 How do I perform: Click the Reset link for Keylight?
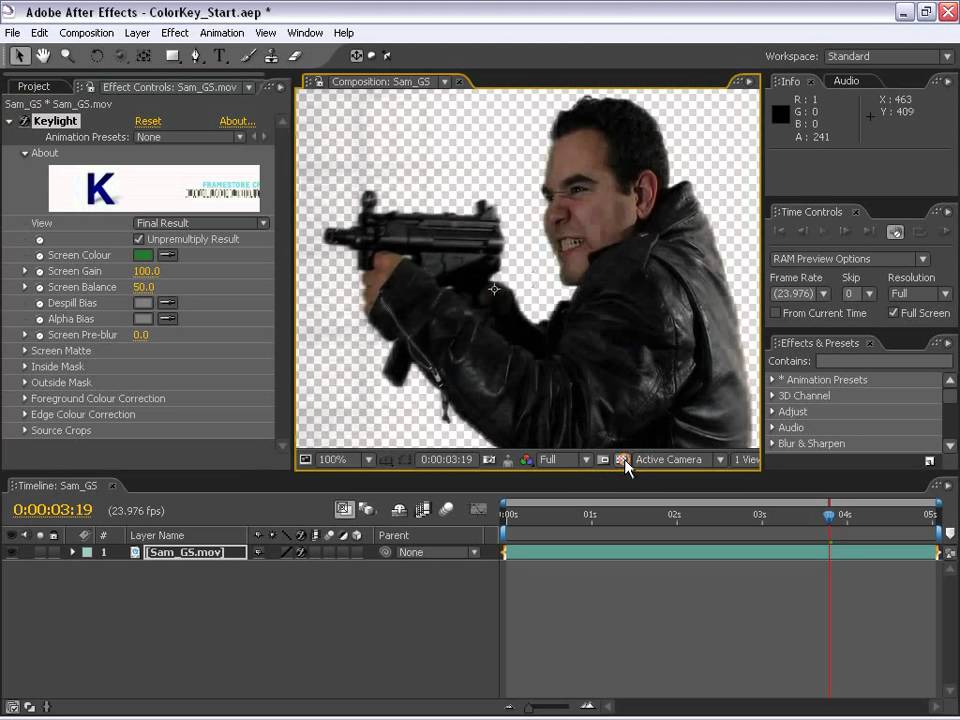[x=148, y=121]
